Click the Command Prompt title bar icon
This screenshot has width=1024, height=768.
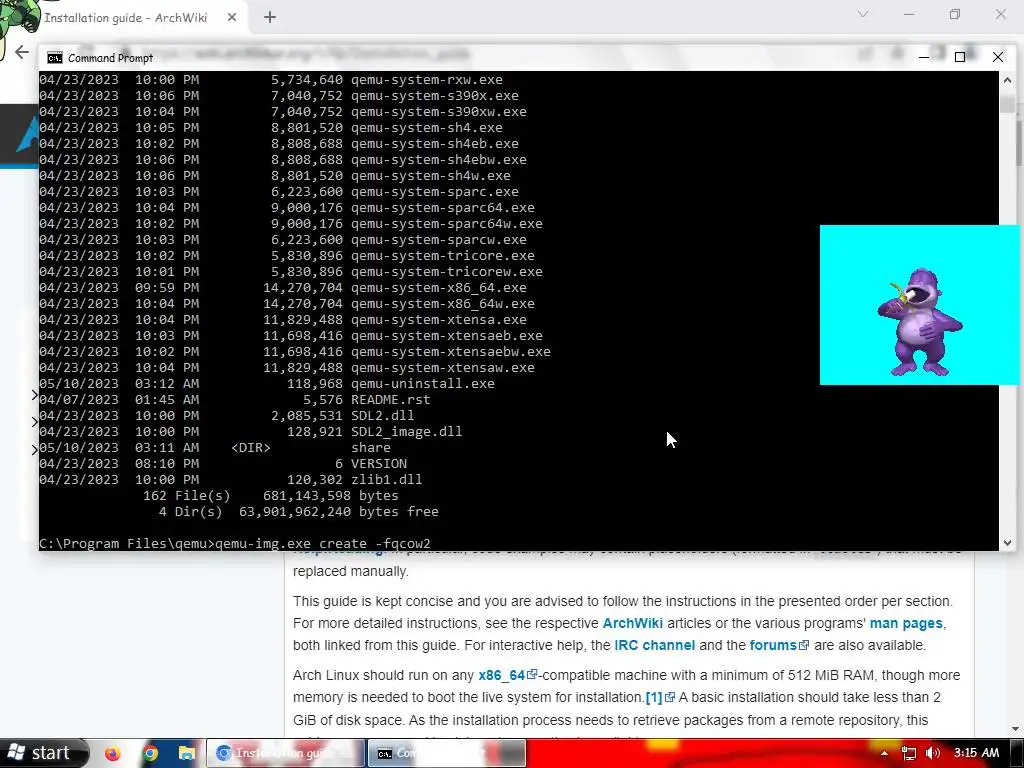point(55,57)
